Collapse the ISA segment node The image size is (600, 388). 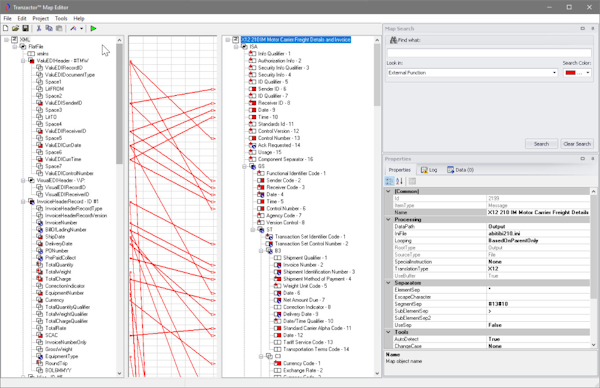pyautogui.click(x=236, y=47)
